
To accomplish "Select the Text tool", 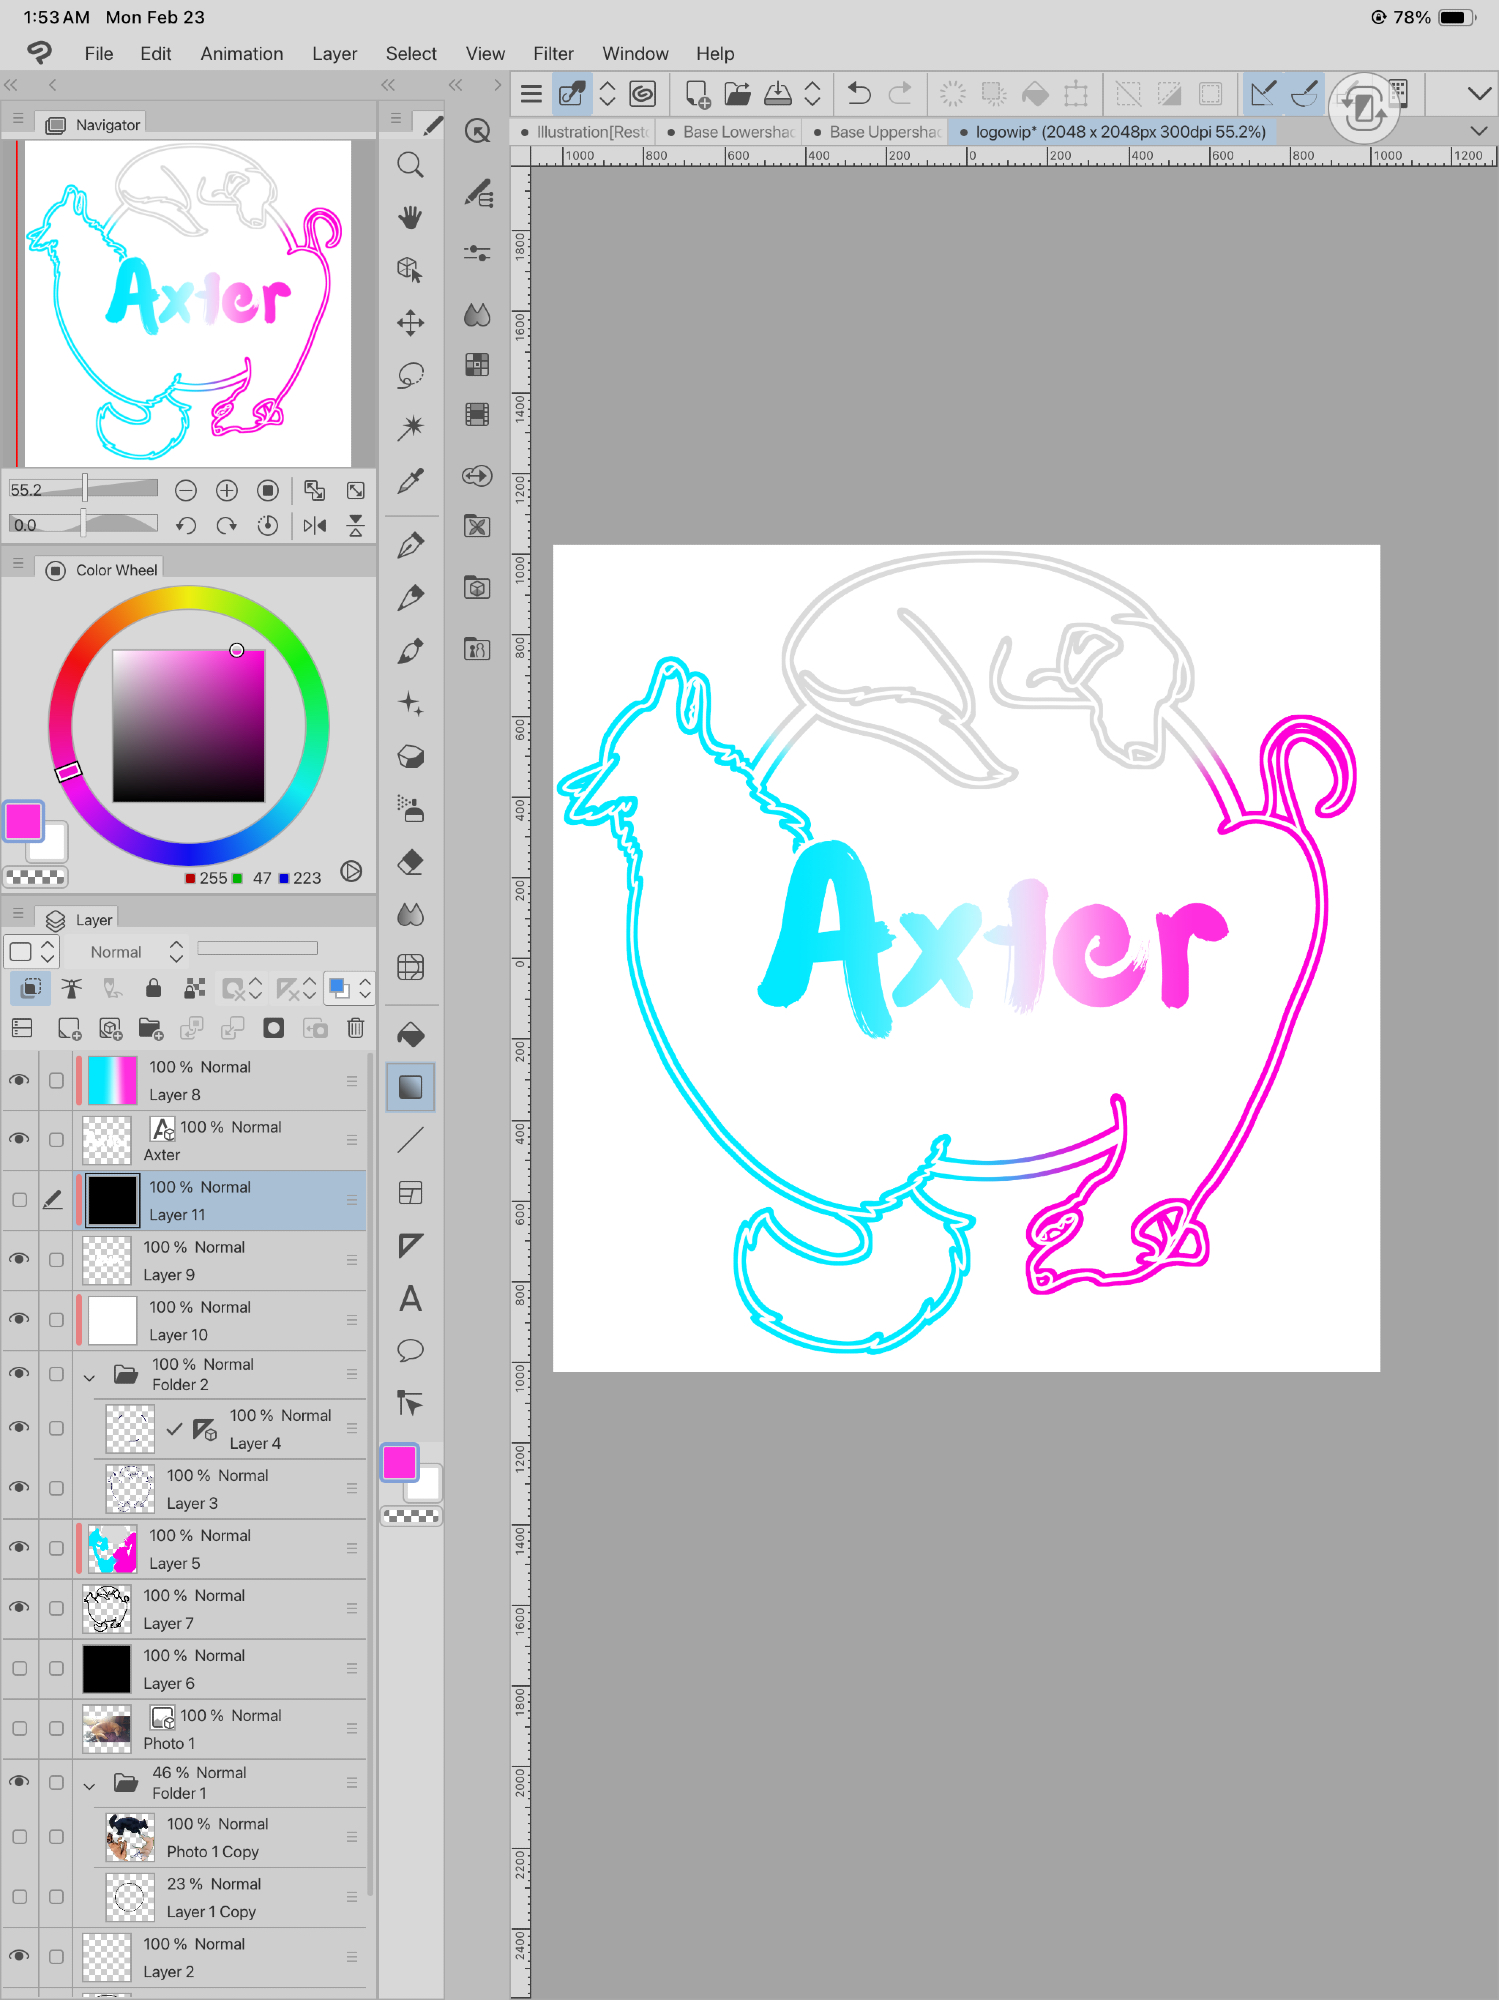I will click(410, 1298).
